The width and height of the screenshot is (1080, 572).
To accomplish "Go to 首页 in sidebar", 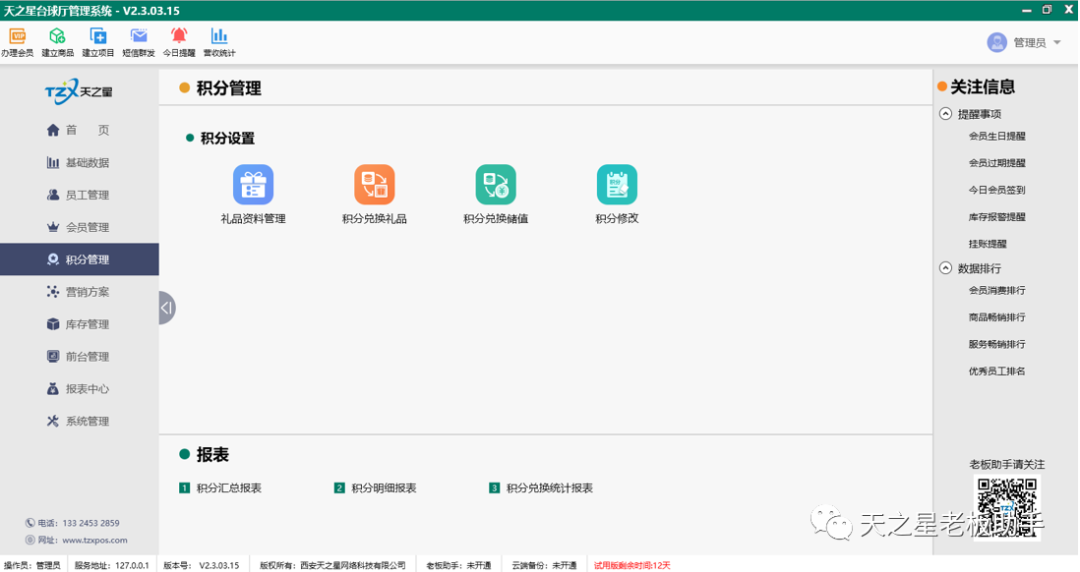I will tap(78, 130).
